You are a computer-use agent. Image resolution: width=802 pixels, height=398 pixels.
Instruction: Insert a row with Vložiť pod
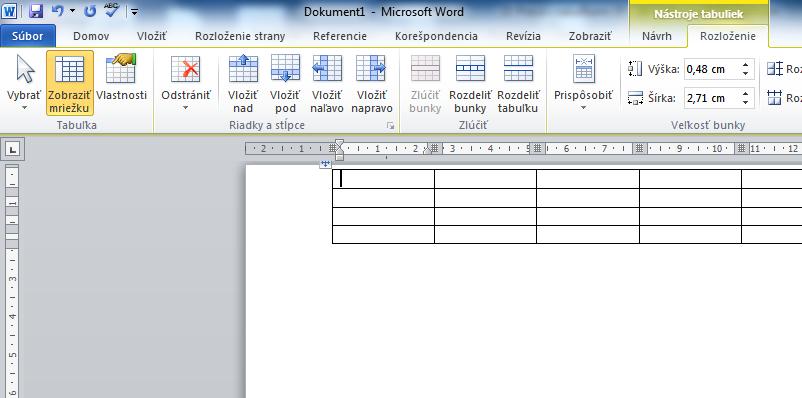(x=285, y=83)
